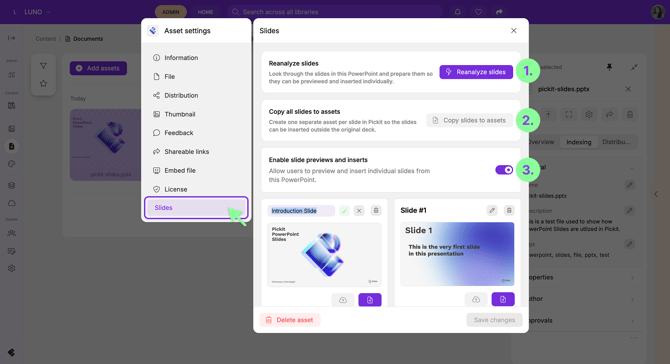Screen dimensions: 670x364
Task: Switch to the Indexing tab
Action: point(579,142)
